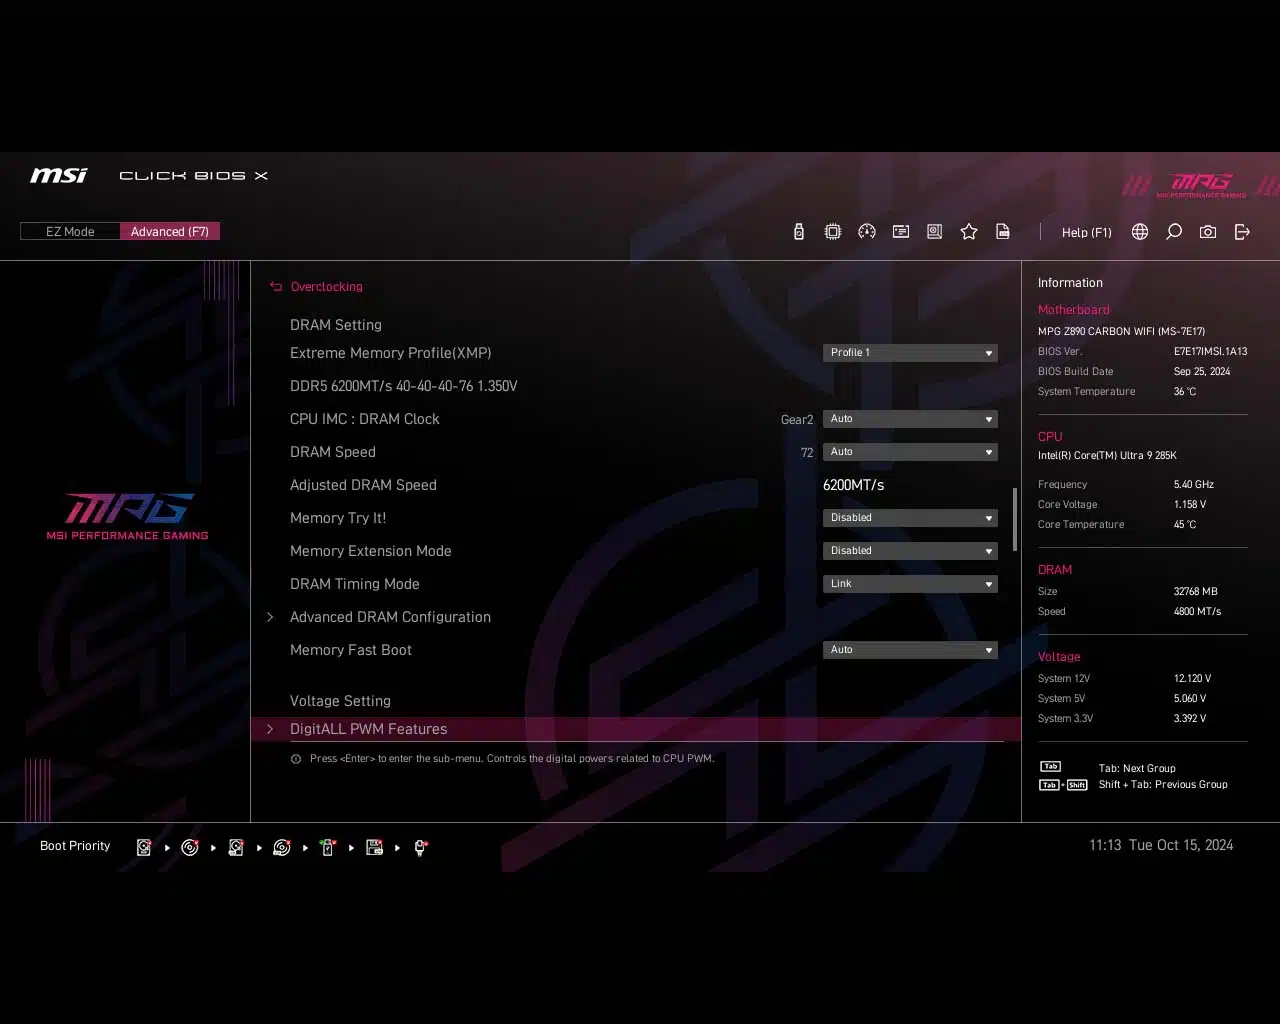The height and width of the screenshot is (1024, 1280).
Task: Select the floppy disk boot priority icon
Action: 374,847
